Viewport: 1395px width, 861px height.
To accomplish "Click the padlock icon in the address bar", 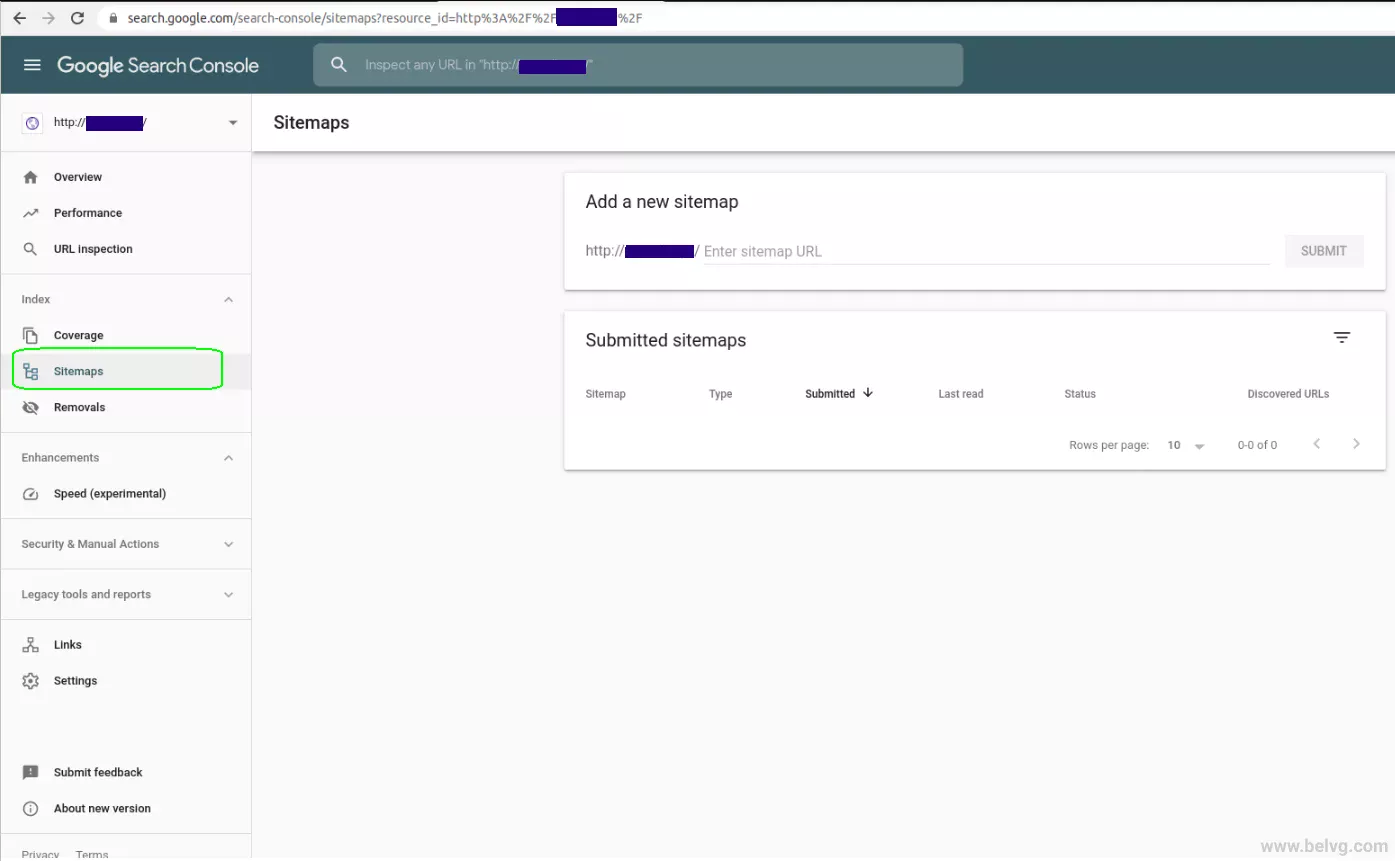I will [113, 18].
